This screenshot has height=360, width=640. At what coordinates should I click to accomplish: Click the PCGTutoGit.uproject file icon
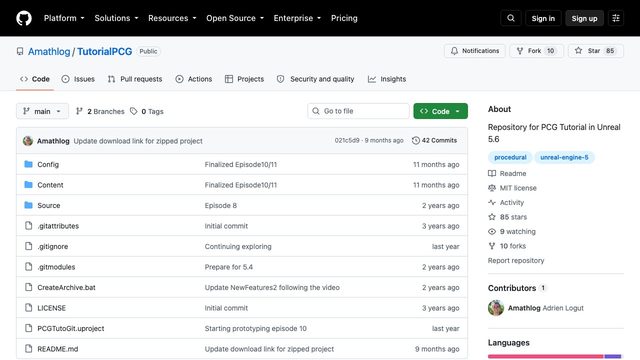point(28,328)
